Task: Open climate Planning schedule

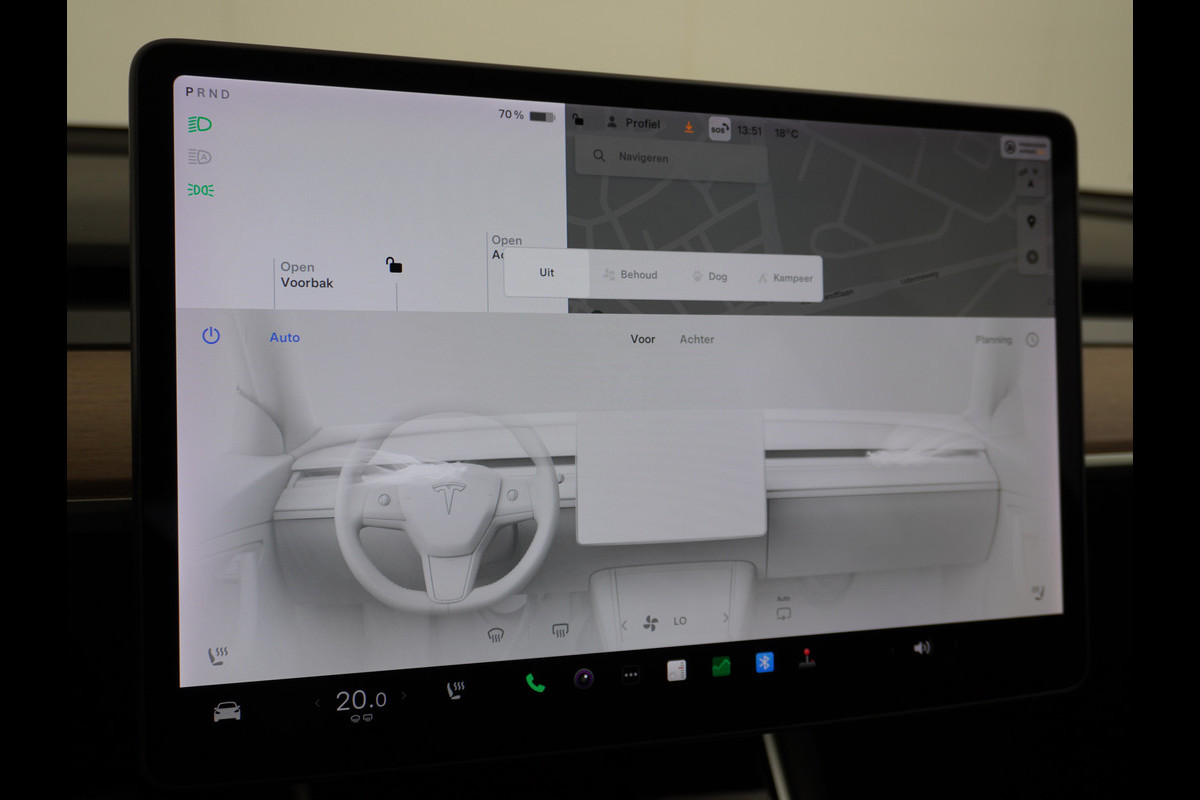Action: [x=994, y=340]
